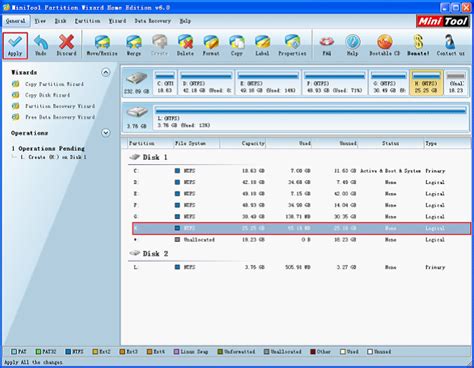
Task: Collapse the Wizards panel section
Action: tap(106, 72)
